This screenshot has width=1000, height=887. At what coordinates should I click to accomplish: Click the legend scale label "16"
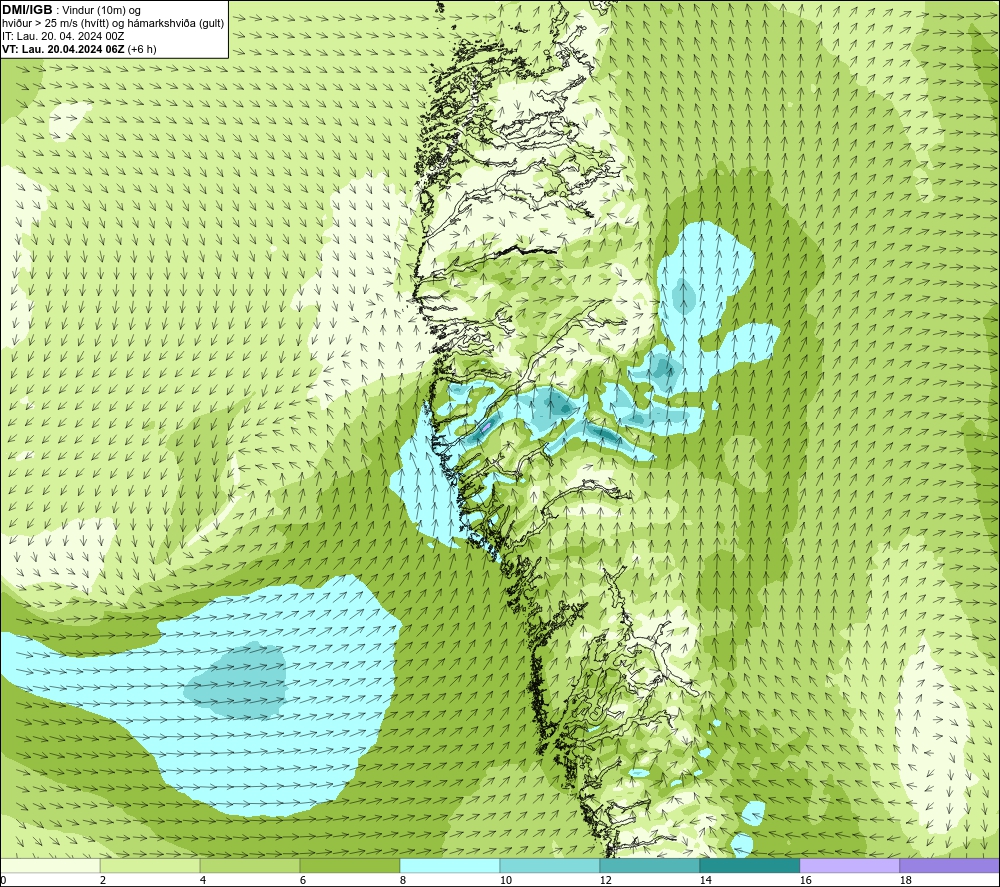click(805, 881)
